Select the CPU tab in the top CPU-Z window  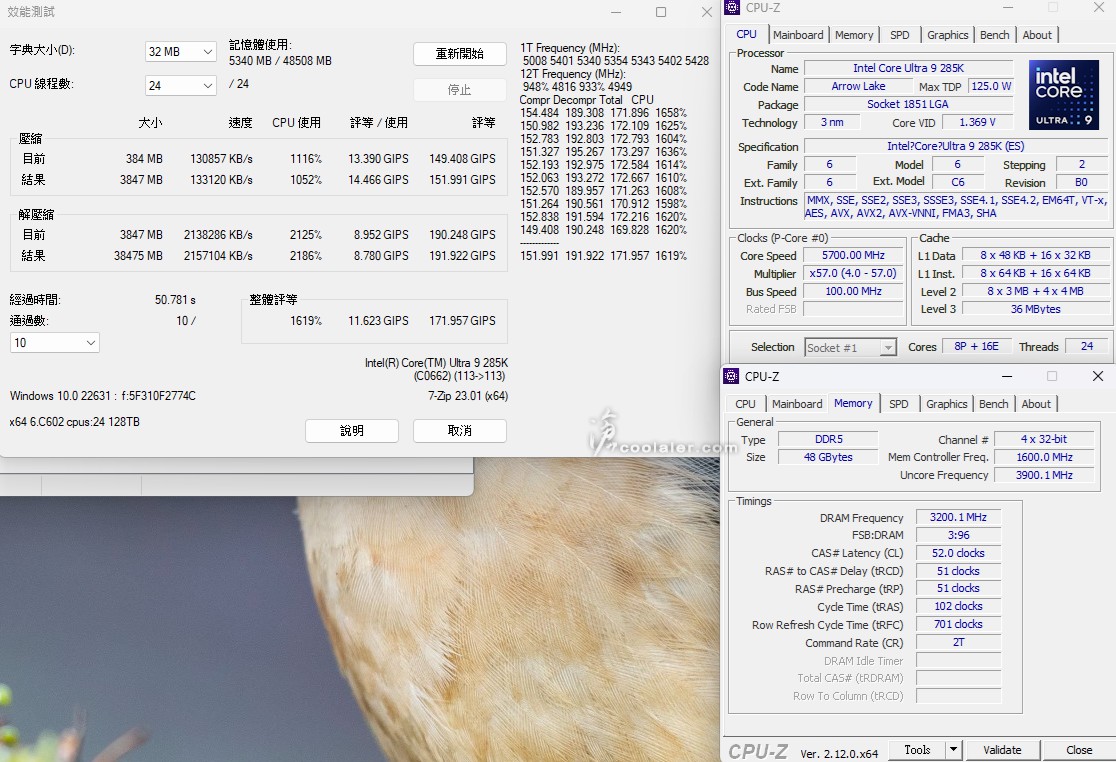tap(746, 34)
